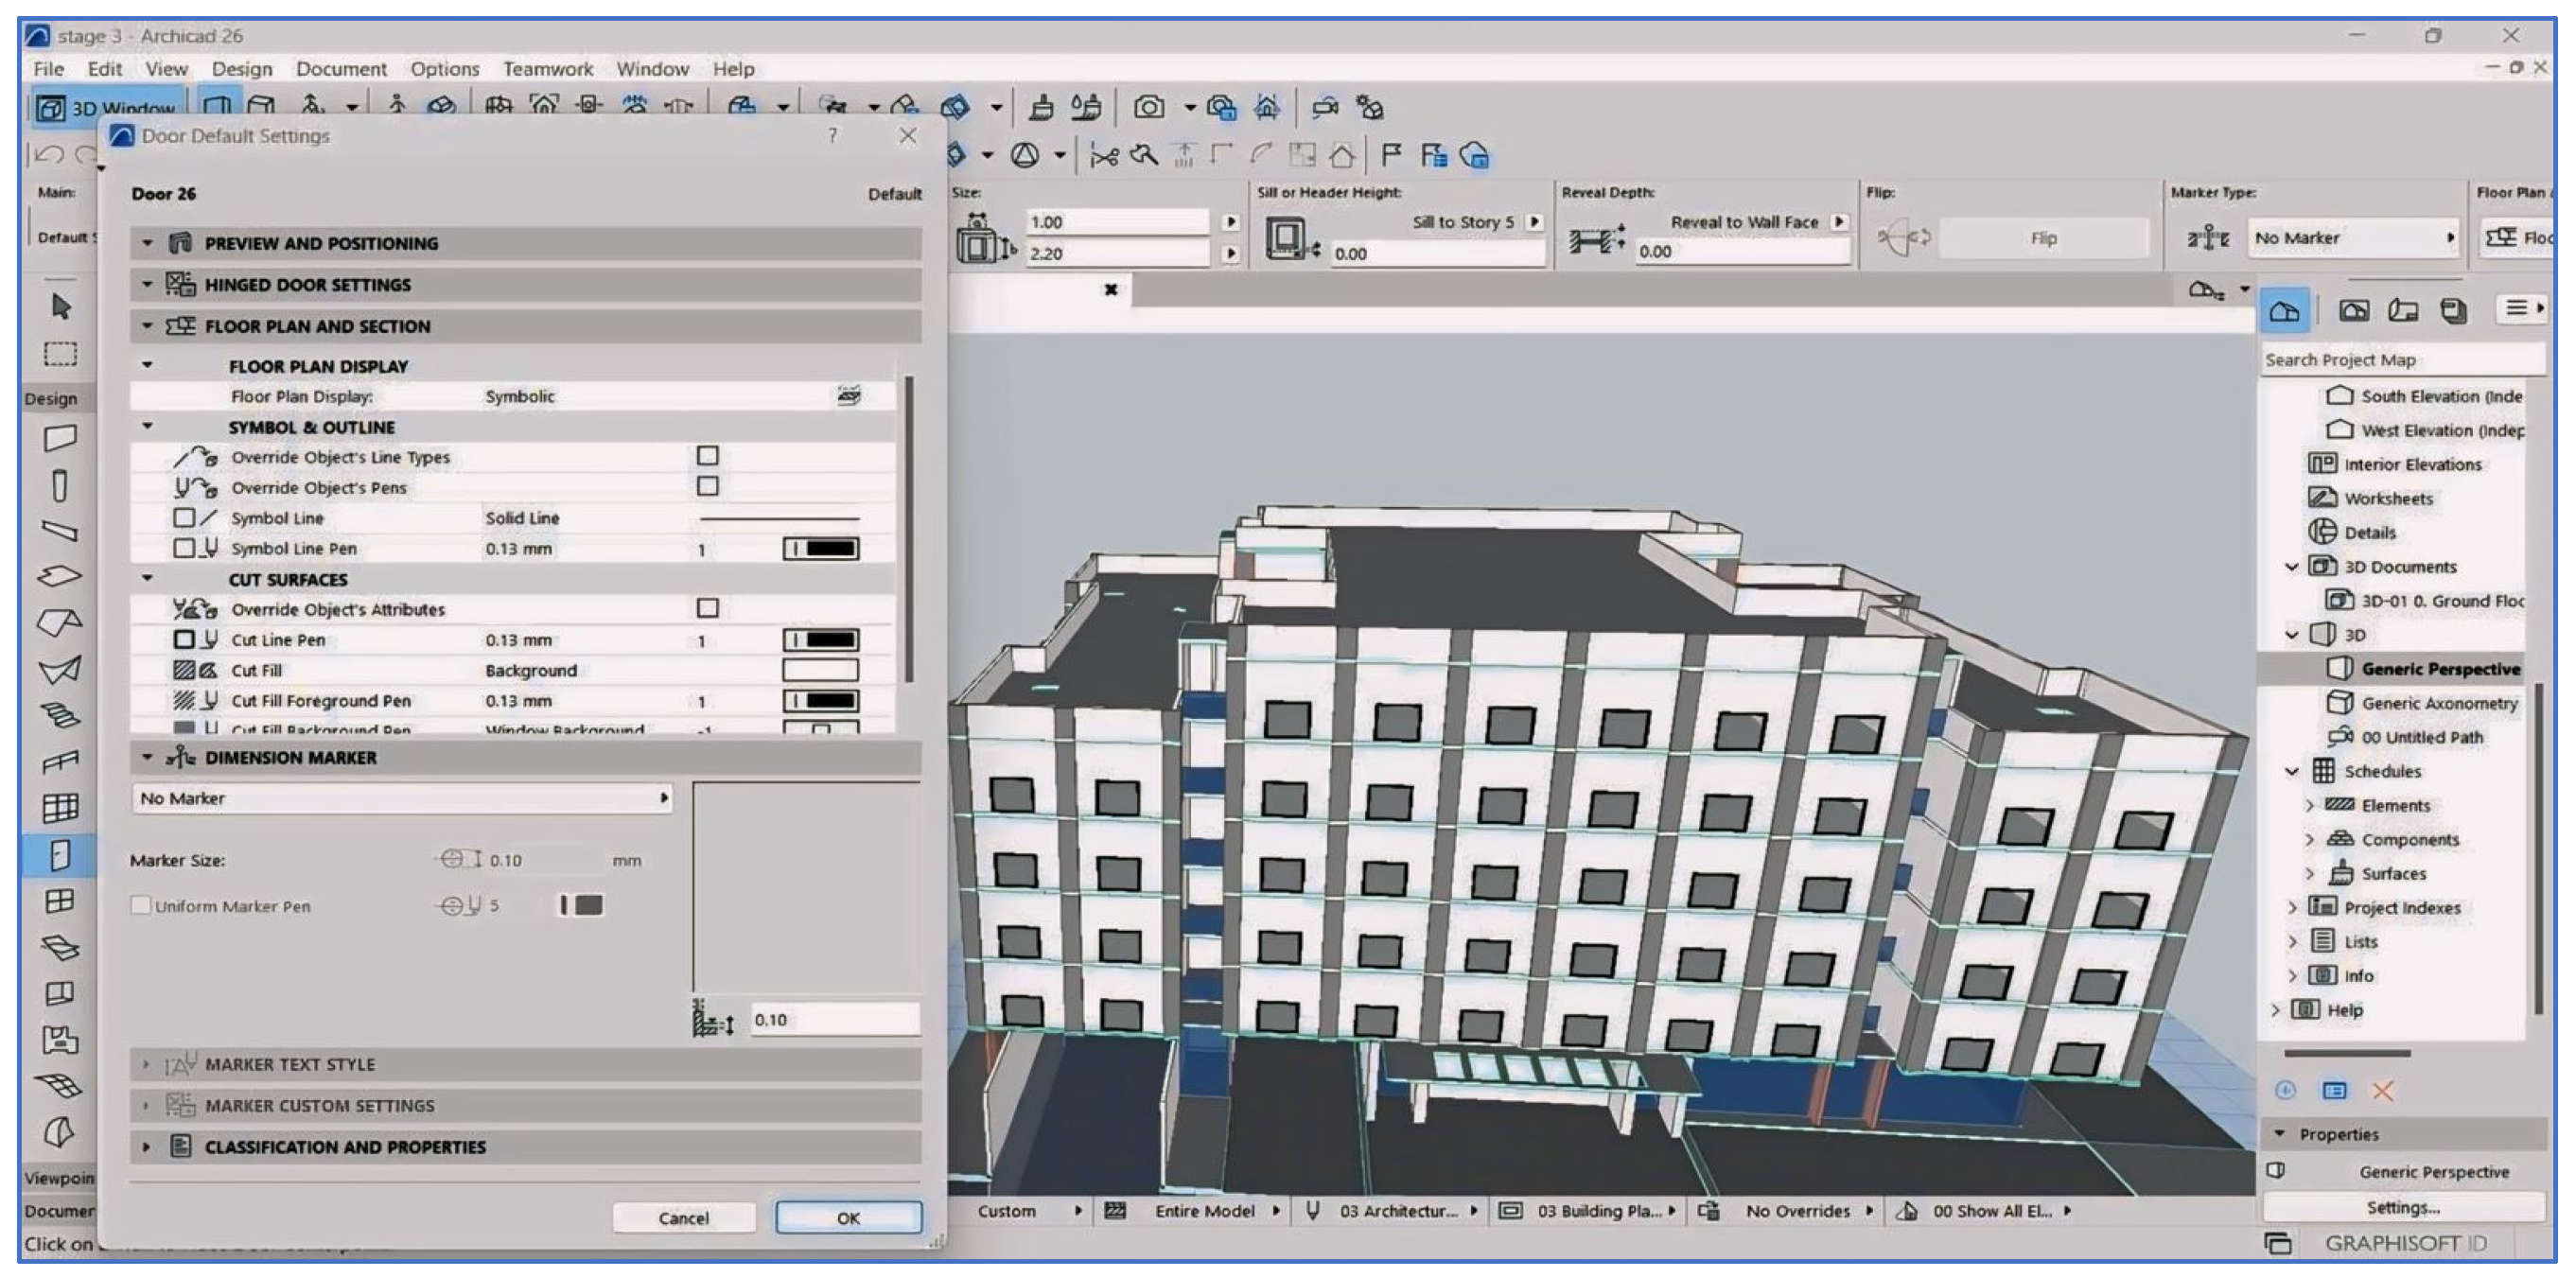Select the Curtain Wall tool
Screen dimensions: 2576x1278
tap(60, 808)
